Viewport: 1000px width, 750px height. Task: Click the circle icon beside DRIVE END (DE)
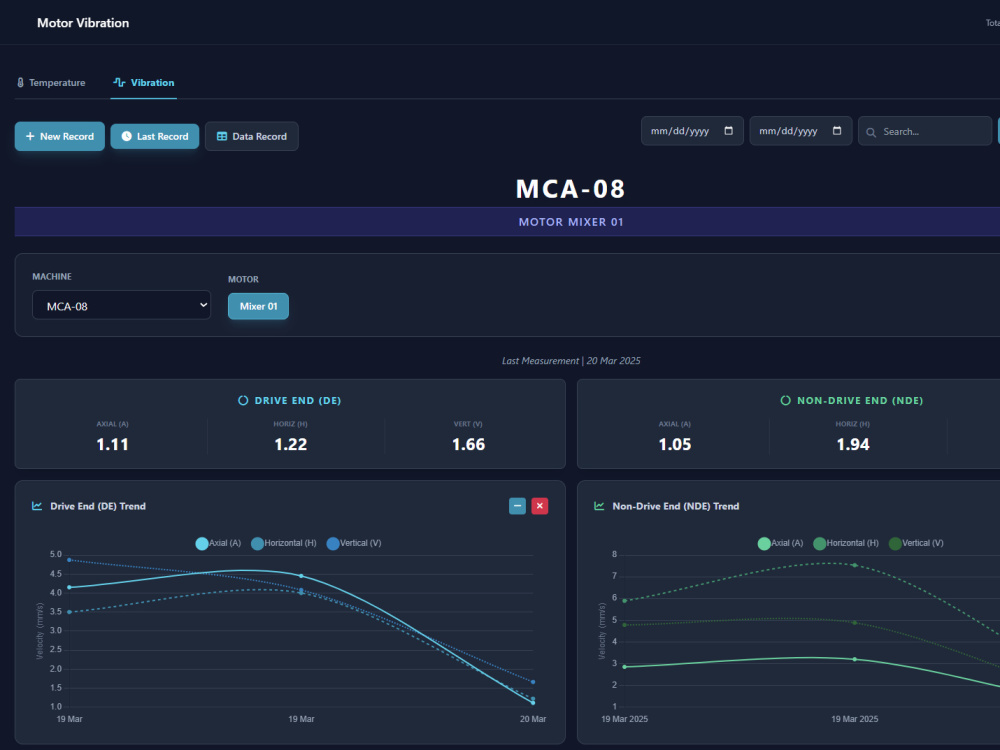point(243,401)
